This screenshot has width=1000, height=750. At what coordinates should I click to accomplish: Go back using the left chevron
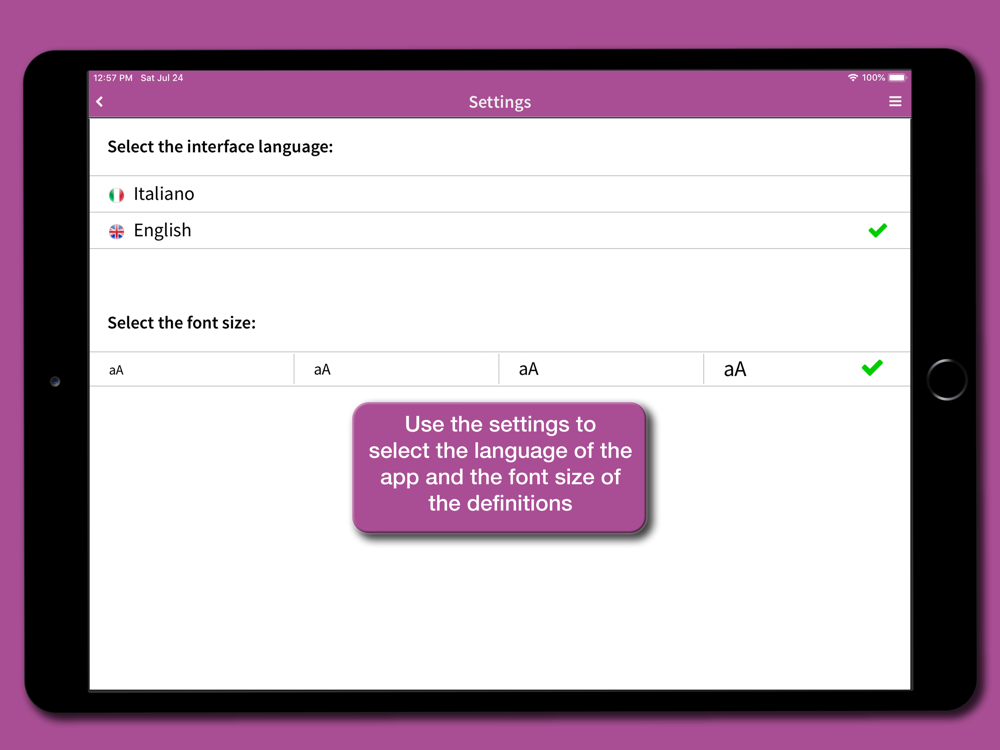[99, 101]
